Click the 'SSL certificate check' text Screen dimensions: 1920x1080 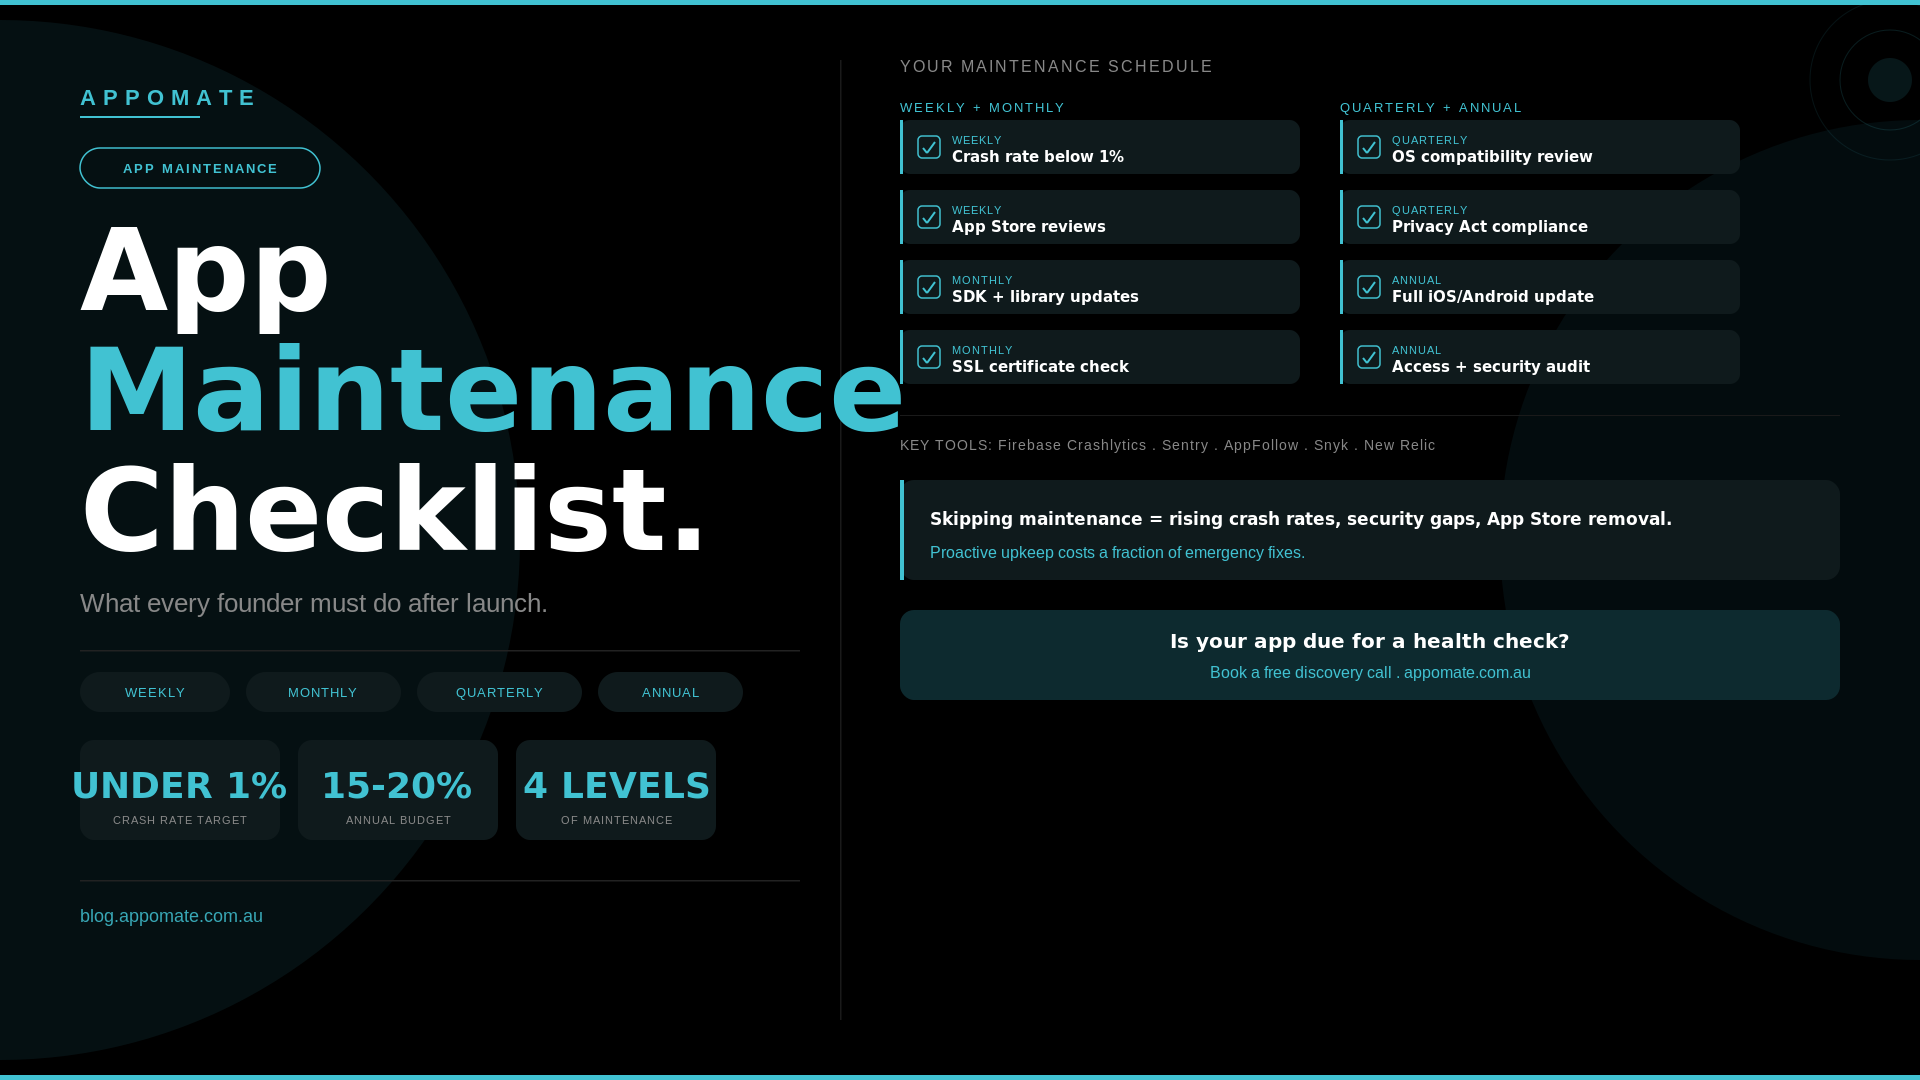click(x=1040, y=367)
